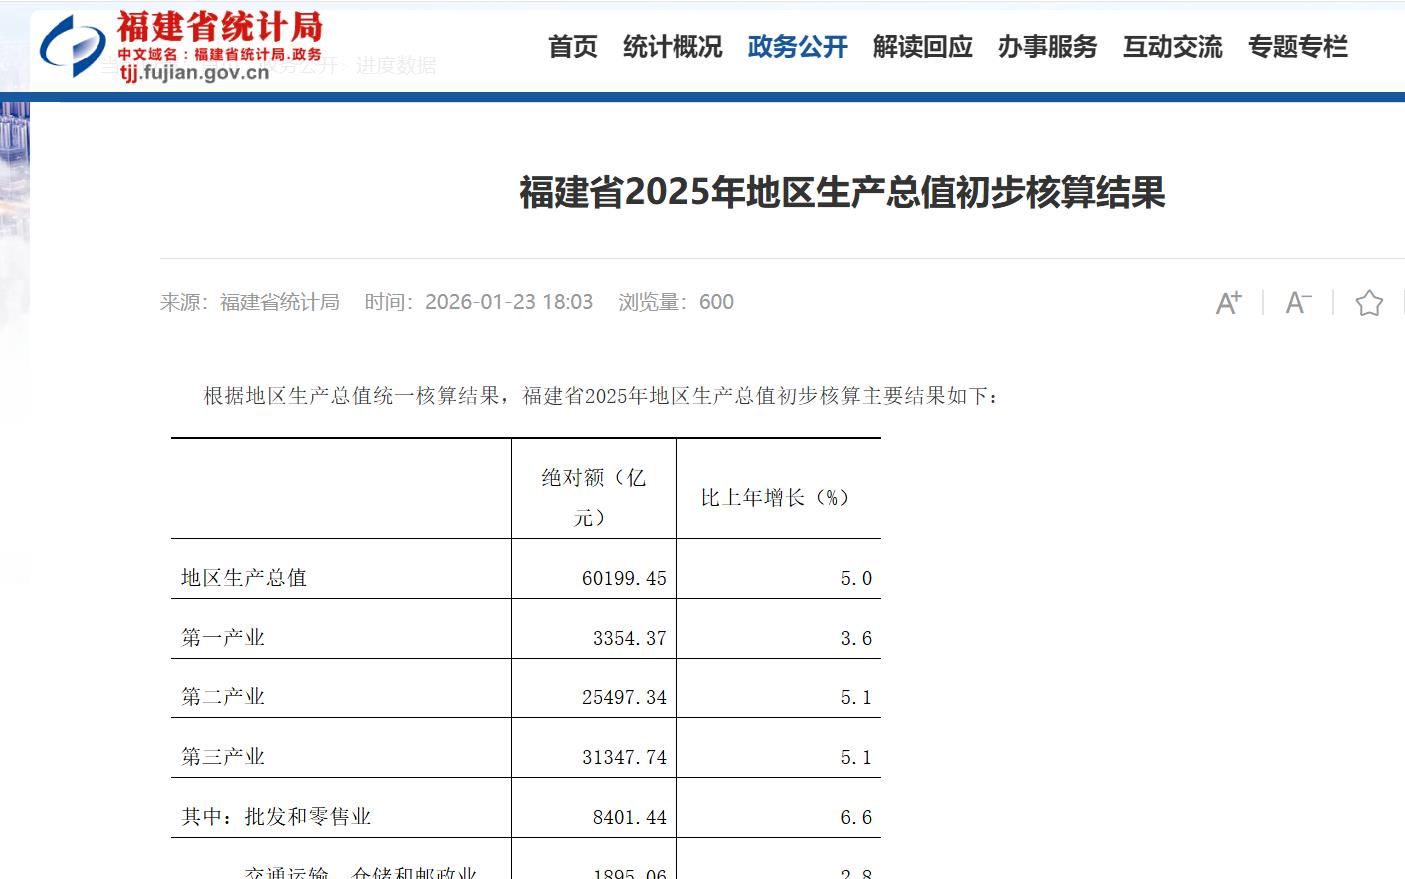Click the 福建省统计局 red site title
1405x879 pixels.
220,27
